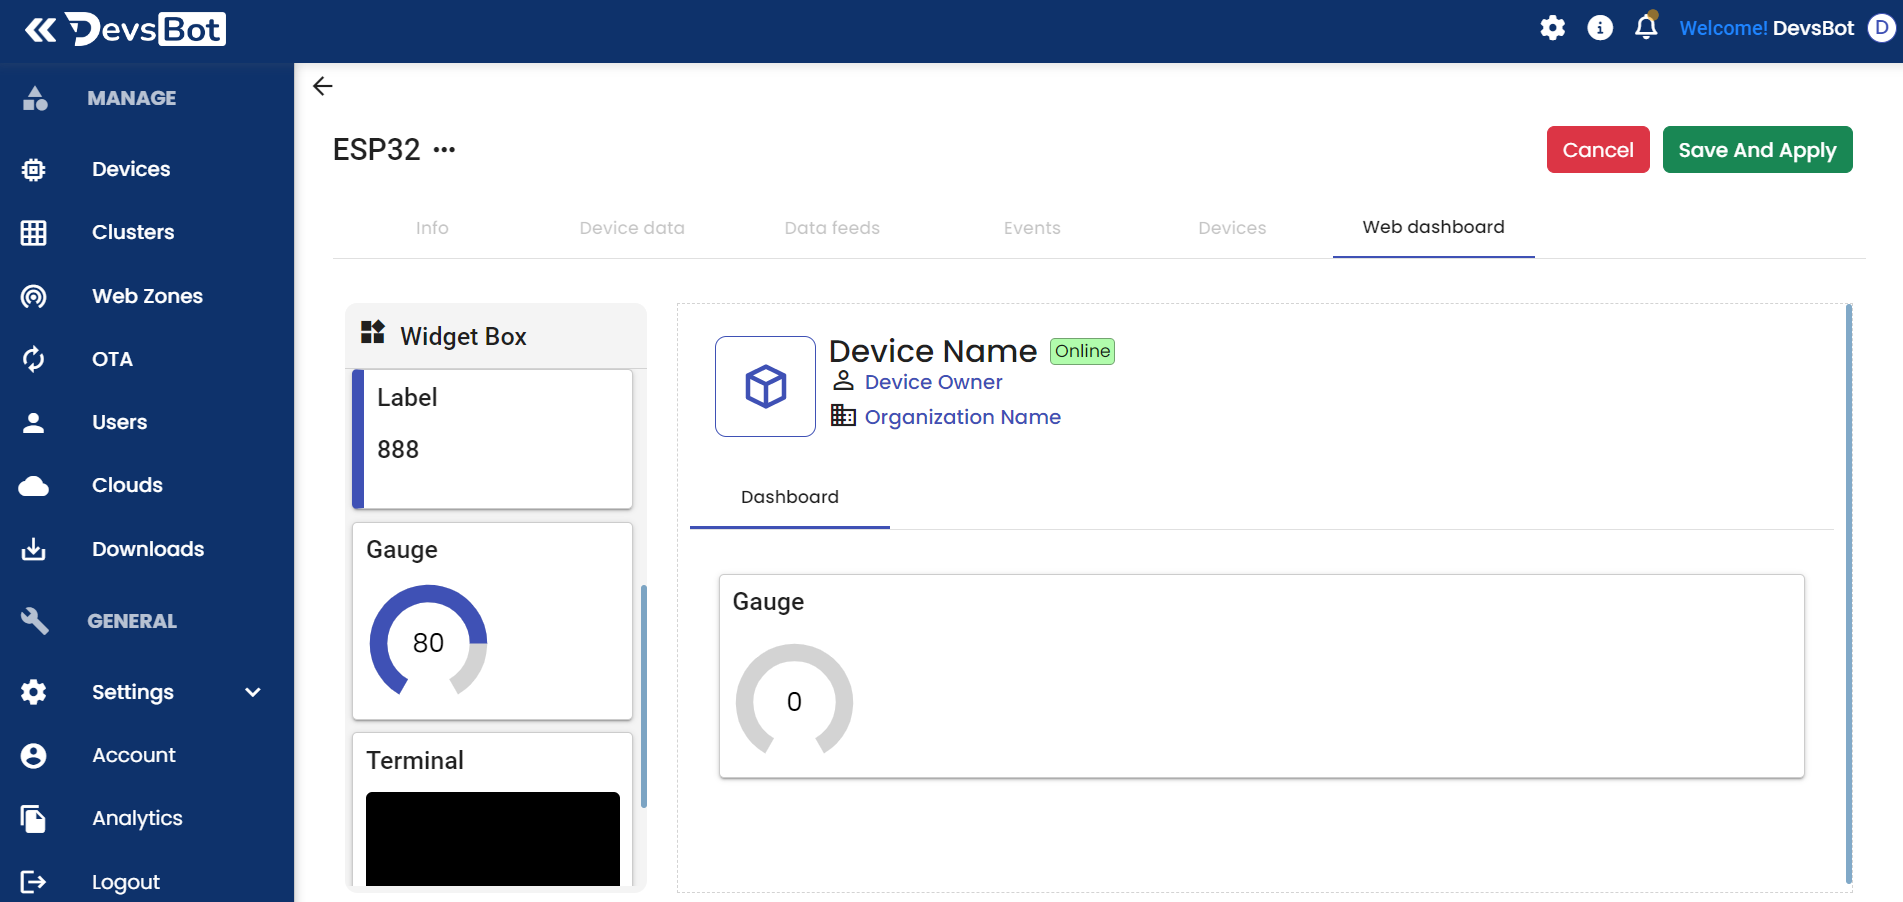Image resolution: width=1903 pixels, height=902 pixels.
Task: Open the Dashboard tab in preview
Action: [x=789, y=497]
